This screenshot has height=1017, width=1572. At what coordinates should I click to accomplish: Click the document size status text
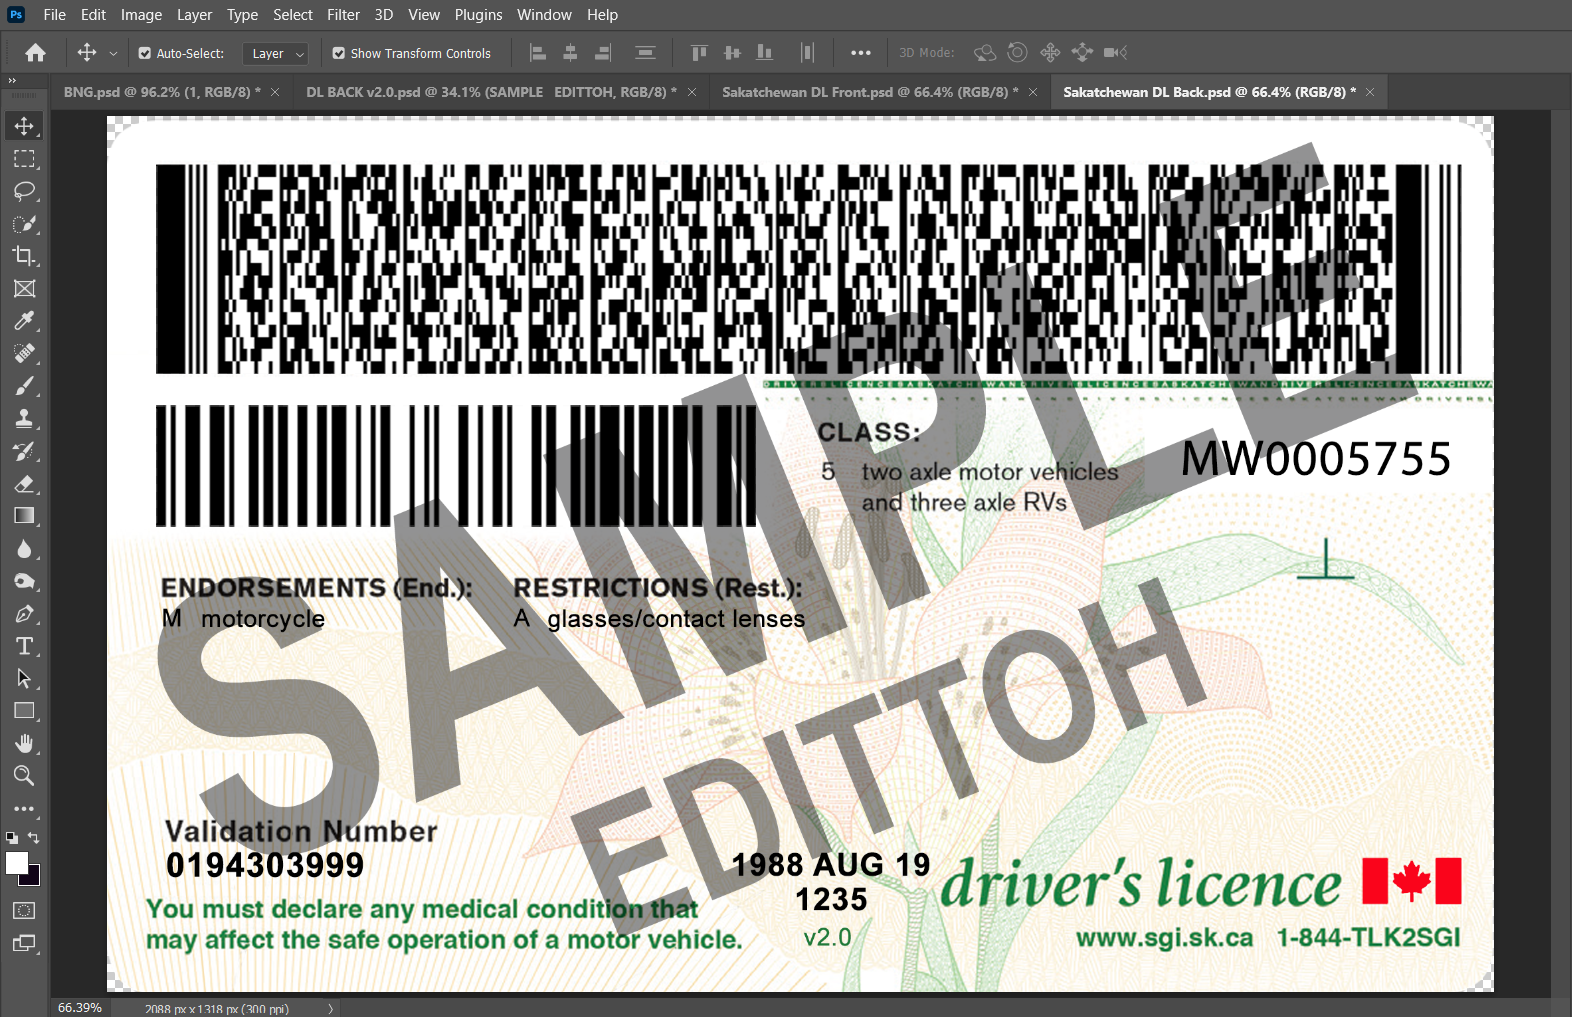(x=217, y=1009)
